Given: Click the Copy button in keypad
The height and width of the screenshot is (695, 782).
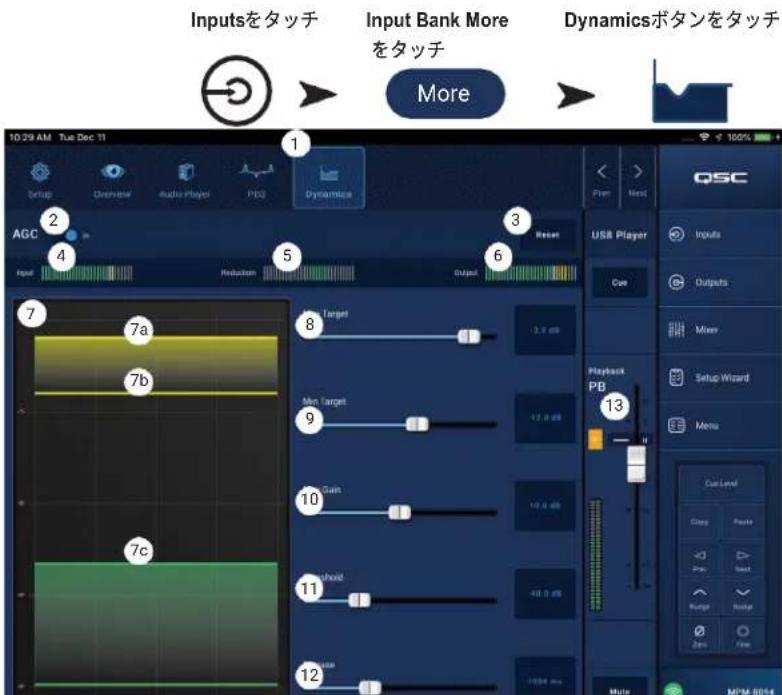Looking at the screenshot, I should coord(699,521).
